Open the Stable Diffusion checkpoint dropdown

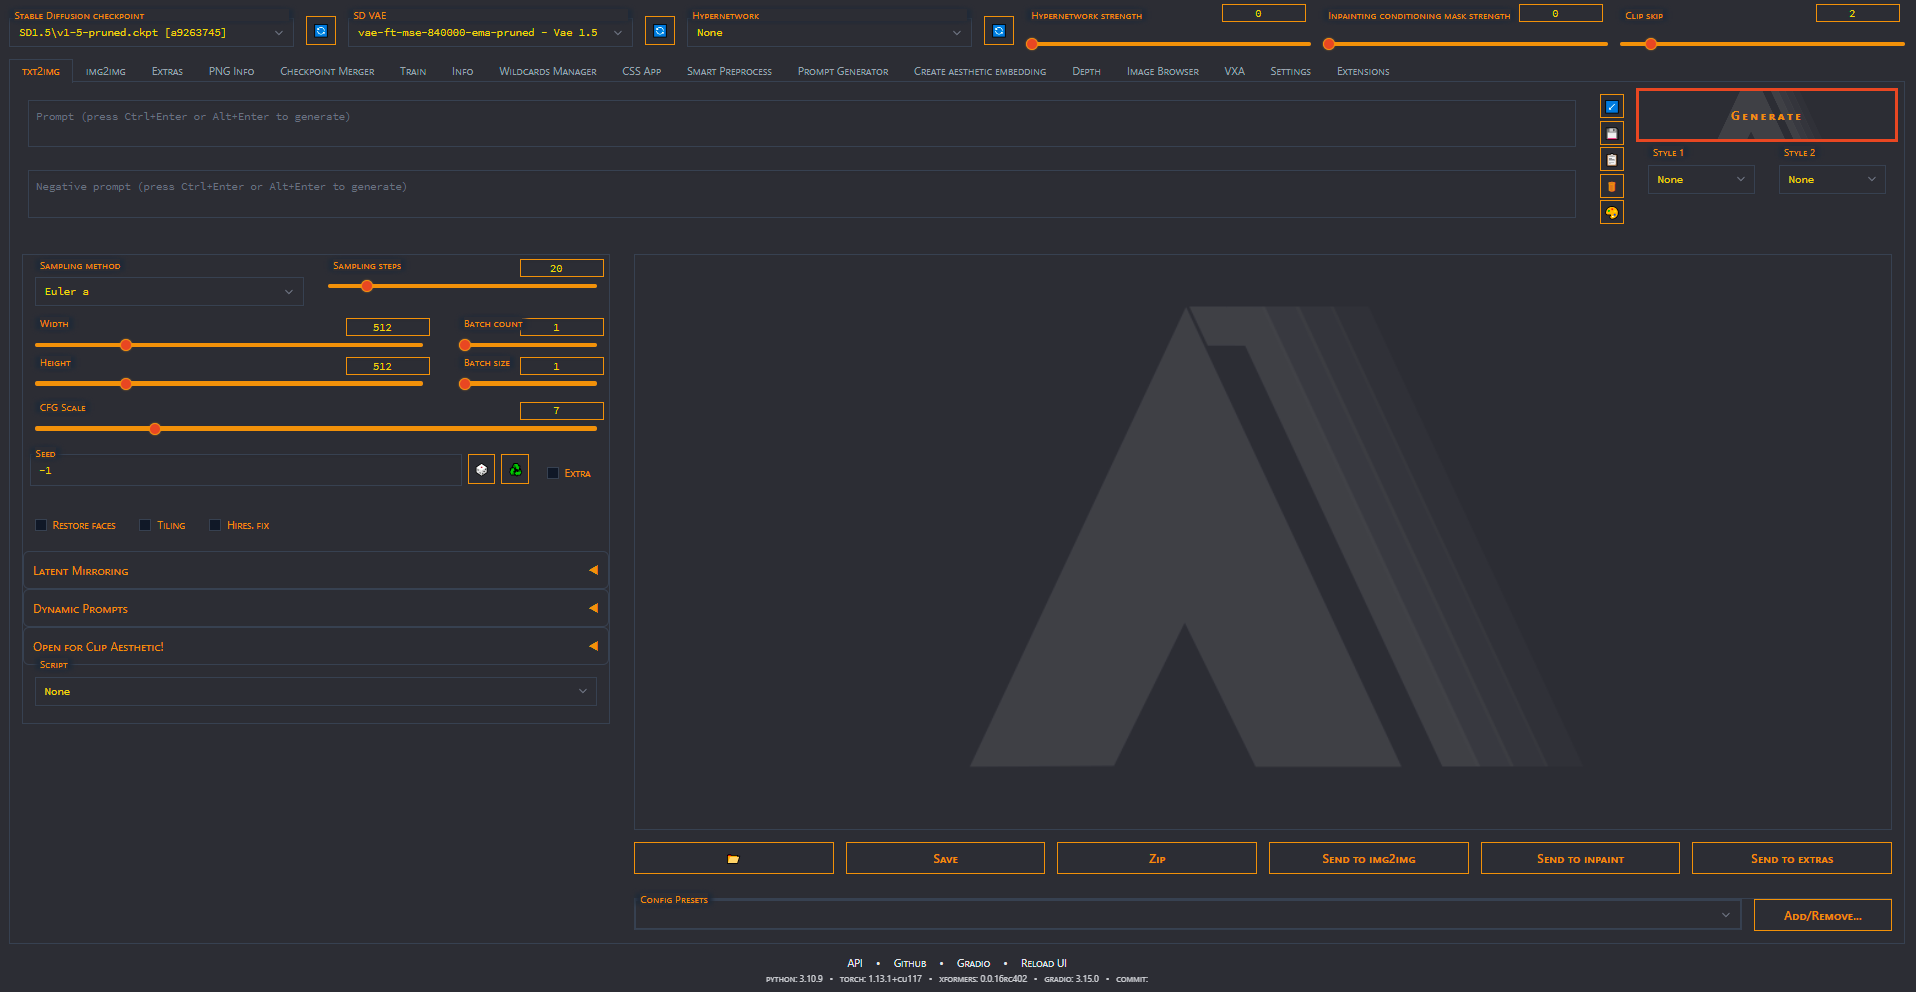click(152, 33)
